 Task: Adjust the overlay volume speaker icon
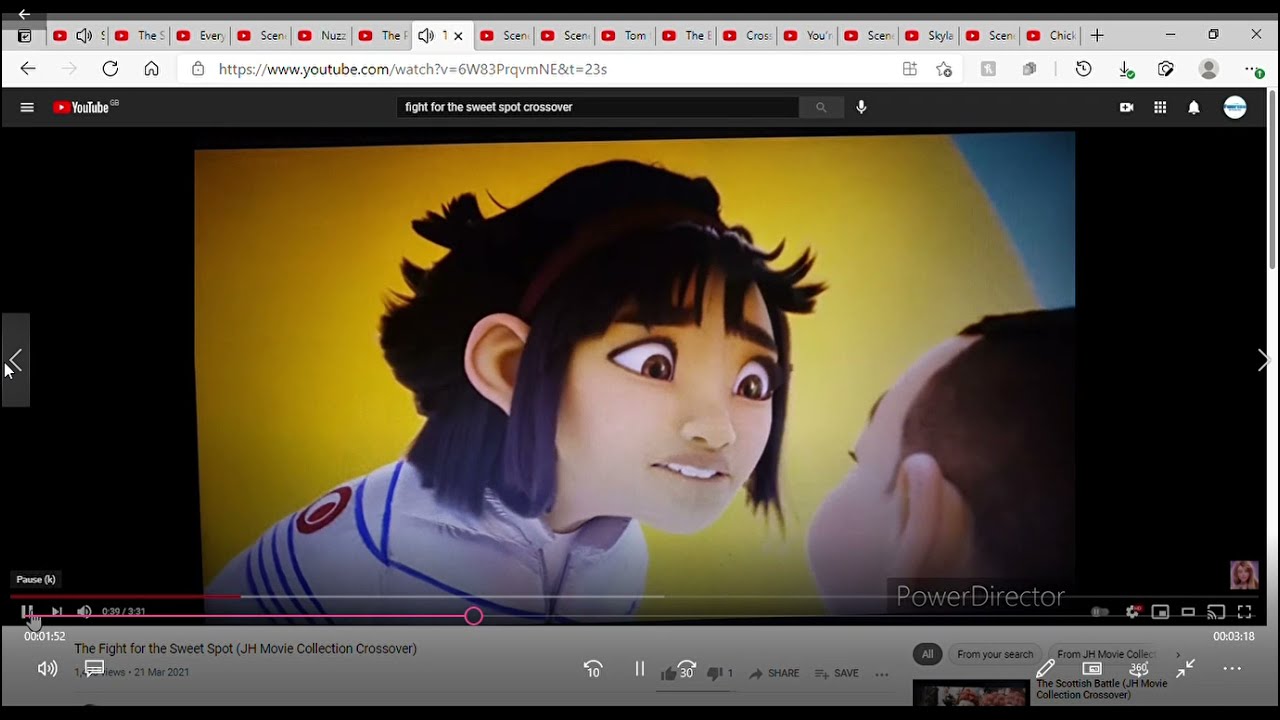point(47,668)
